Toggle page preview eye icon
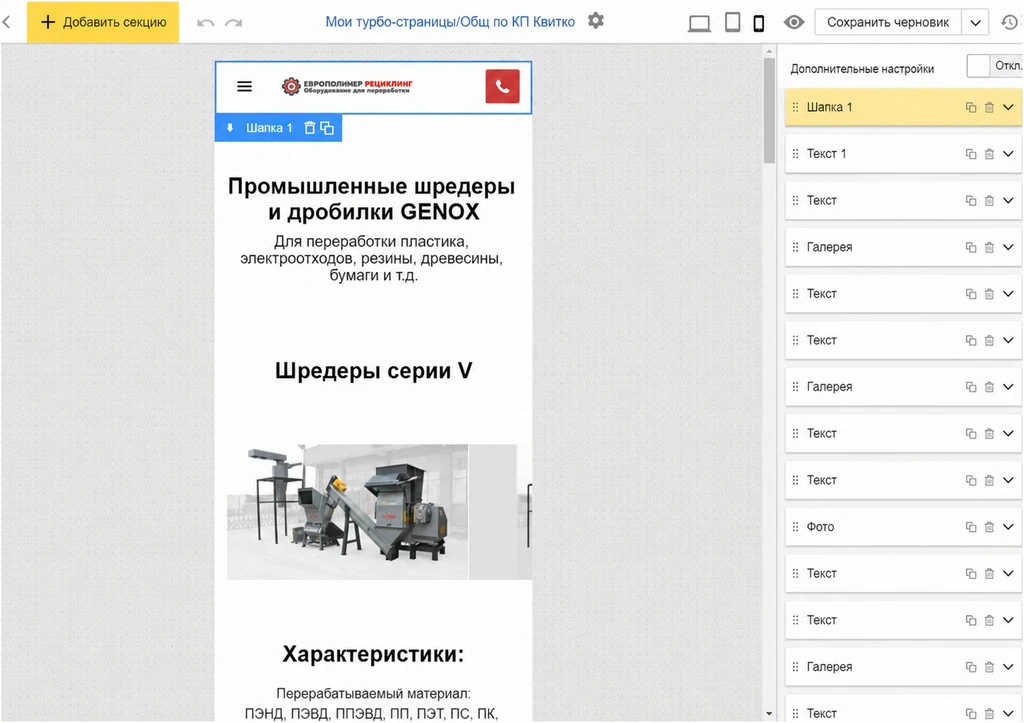This screenshot has width=1024, height=723. click(x=793, y=23)
